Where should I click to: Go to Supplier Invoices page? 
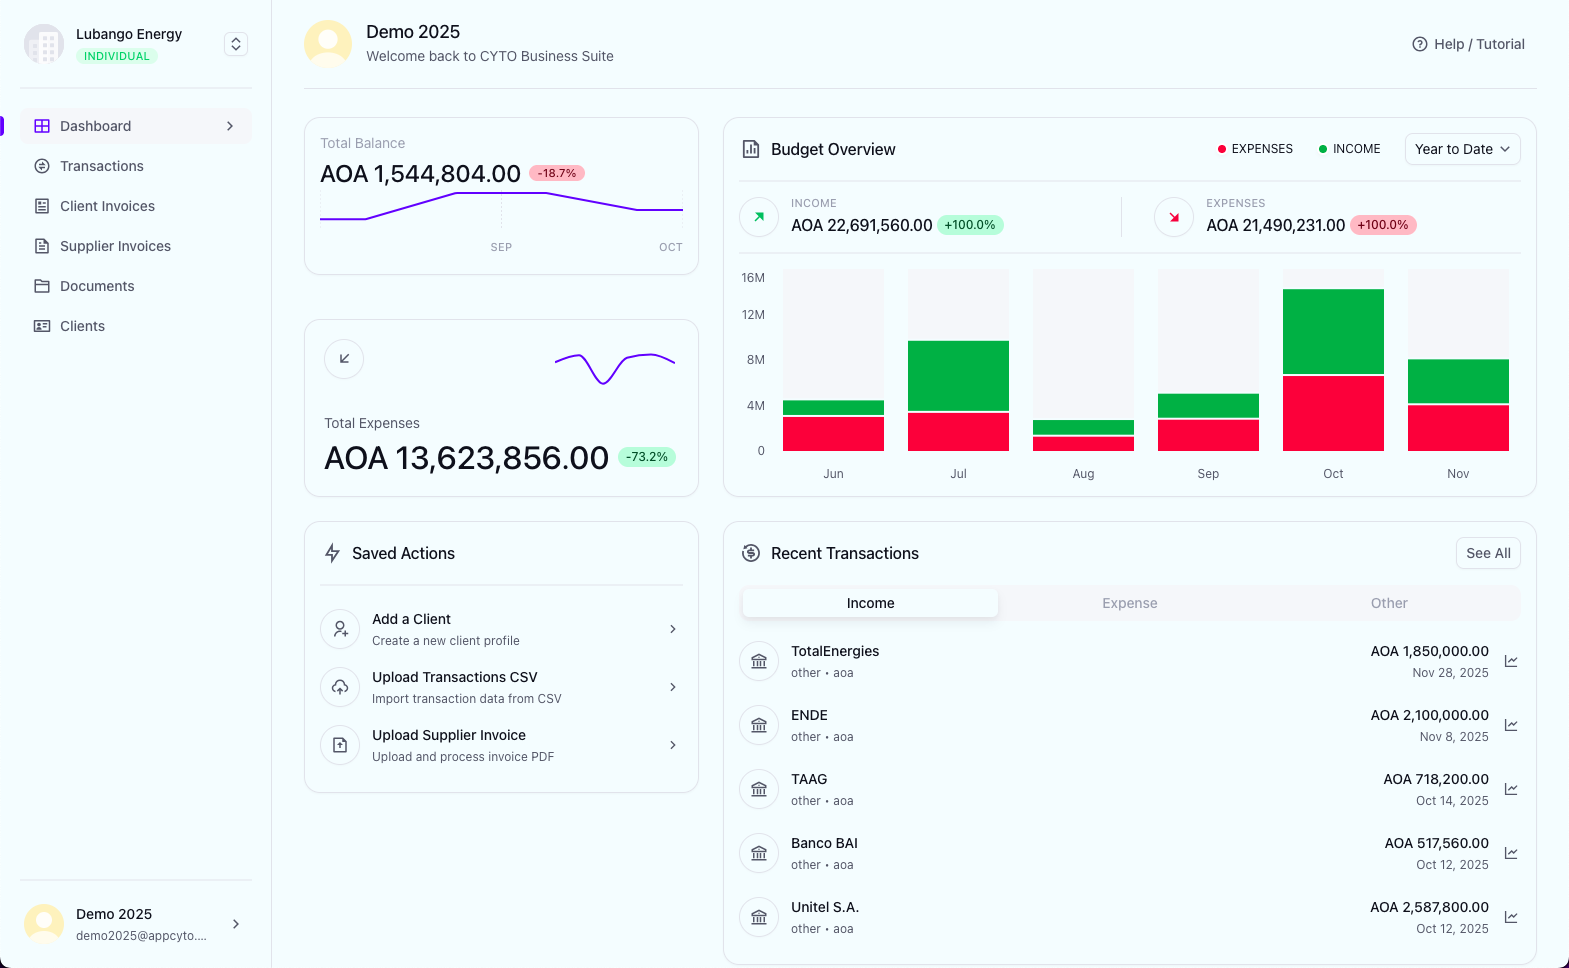tap(115, 246)
